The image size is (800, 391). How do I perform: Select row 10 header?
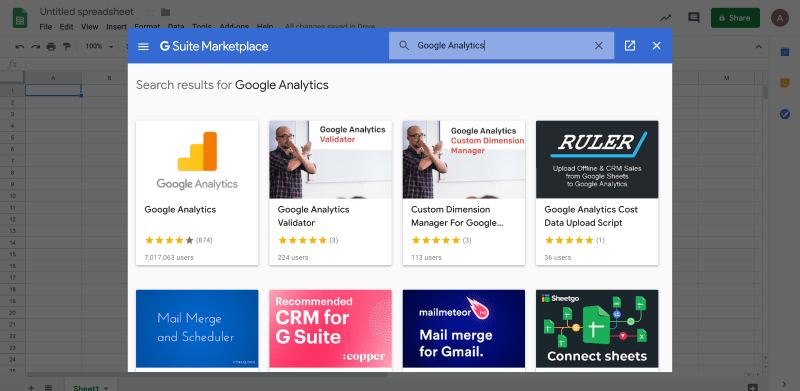click(12, 196)
